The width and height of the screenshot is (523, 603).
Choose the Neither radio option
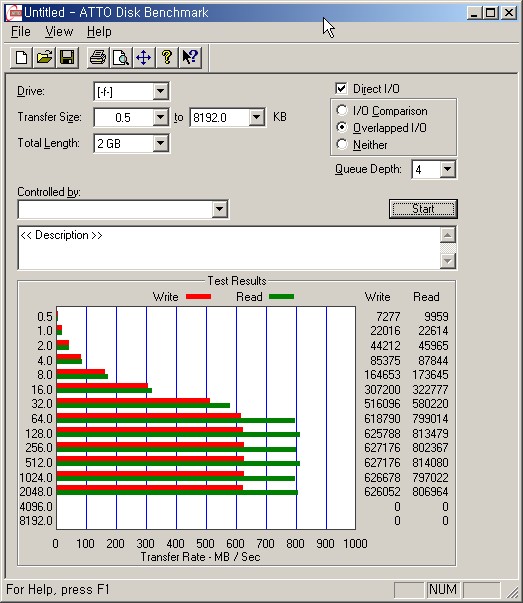coord(341,144)
